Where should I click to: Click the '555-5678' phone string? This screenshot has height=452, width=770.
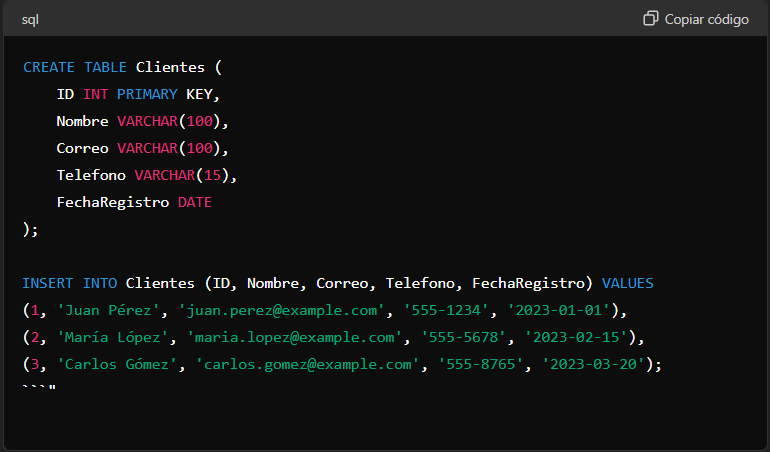(x=463, y=337)
